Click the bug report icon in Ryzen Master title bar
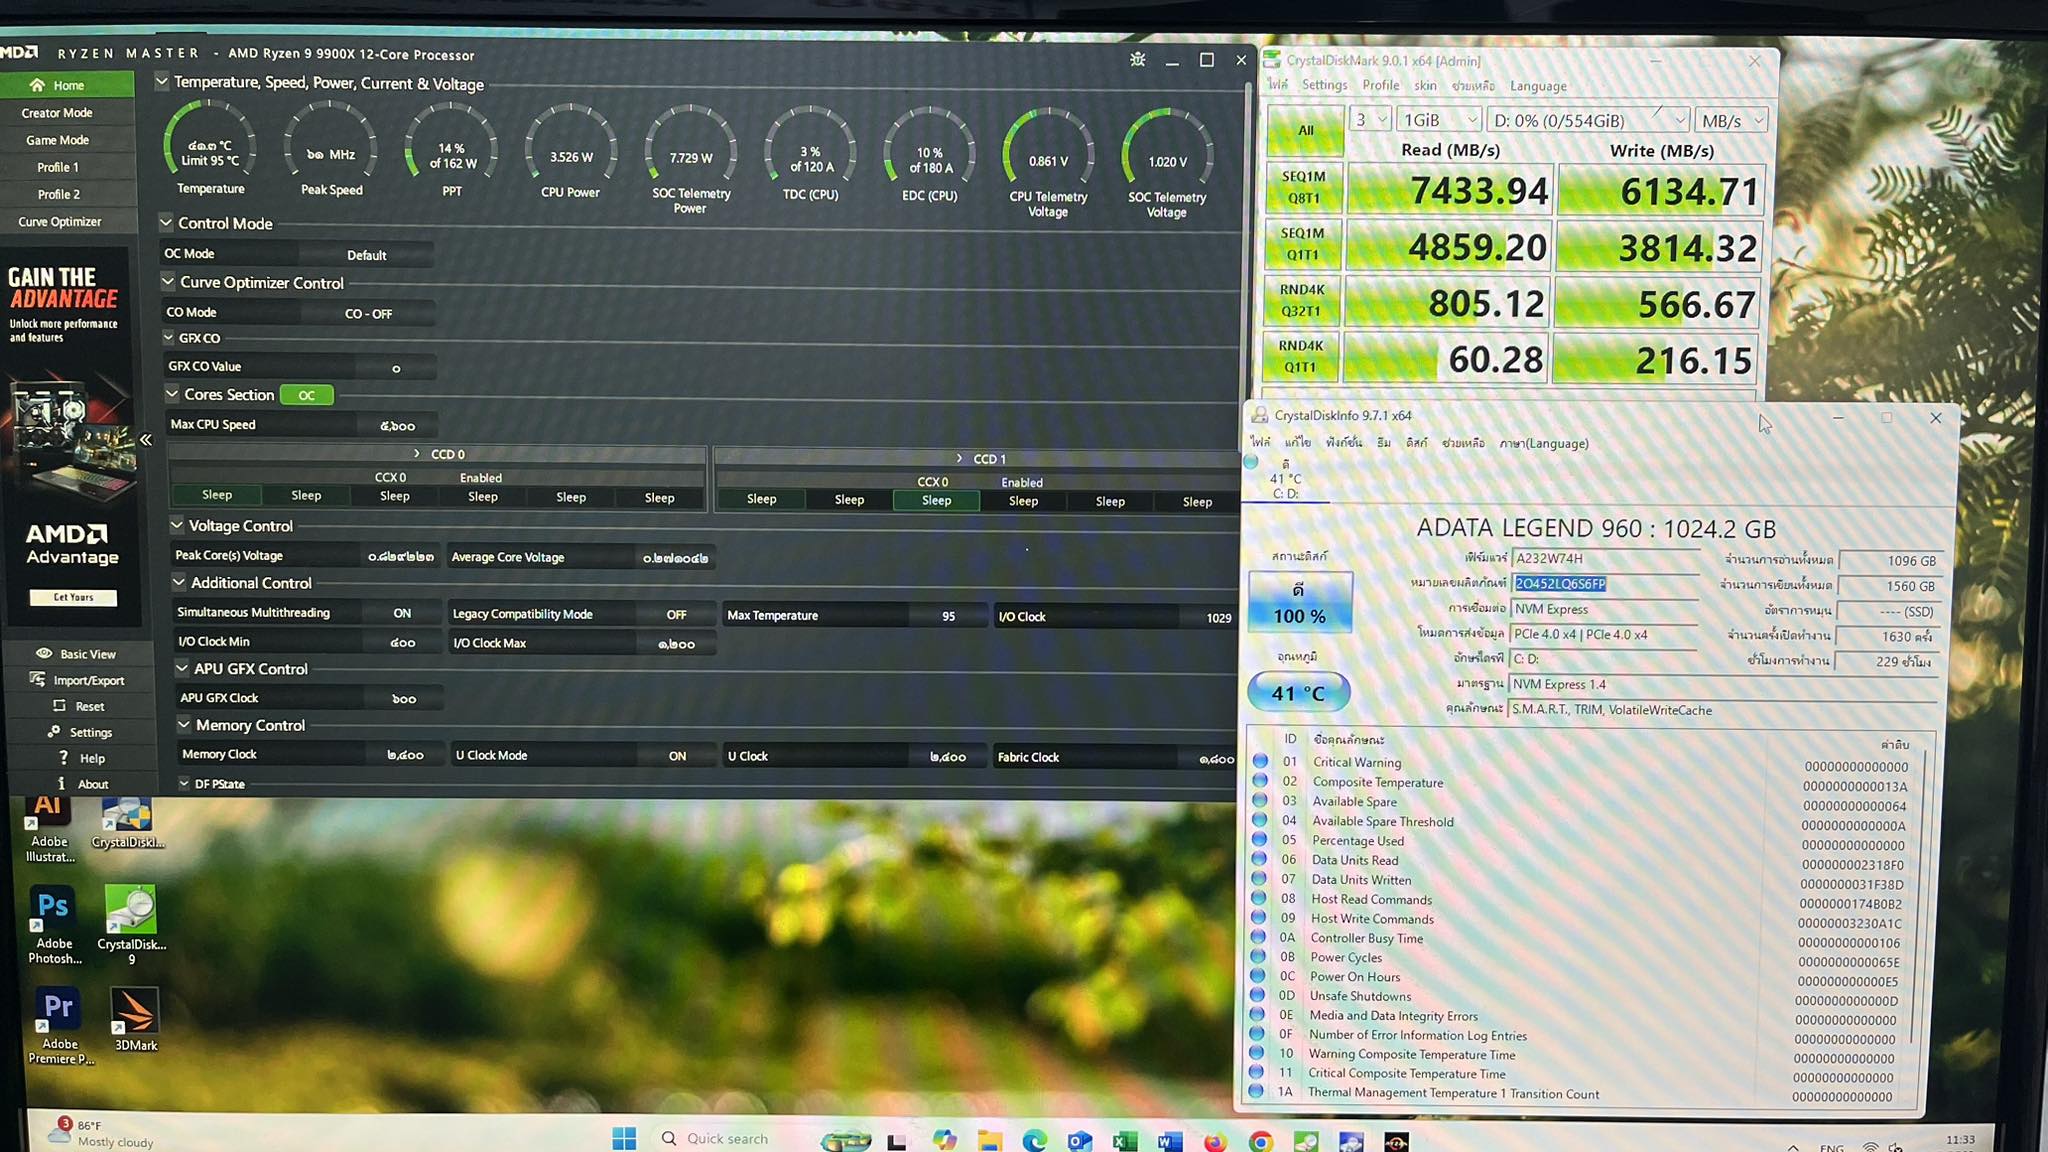The width and height of the screenshot is (2048, 1152). [x=1138, y=60]
